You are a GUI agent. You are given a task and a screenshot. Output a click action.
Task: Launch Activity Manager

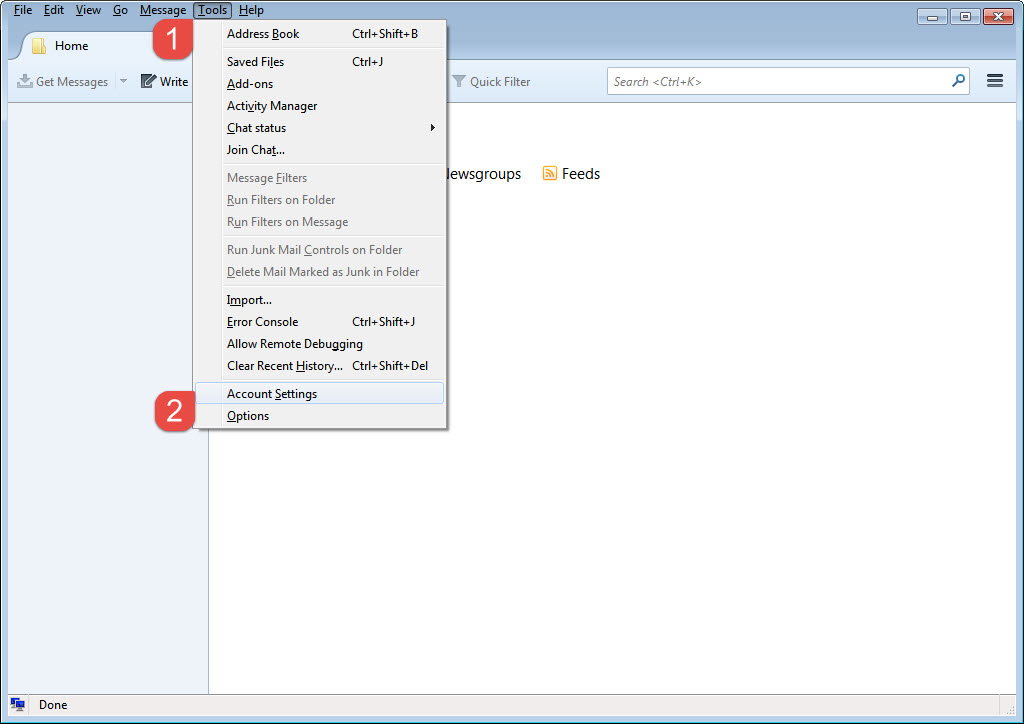(320, 106)
